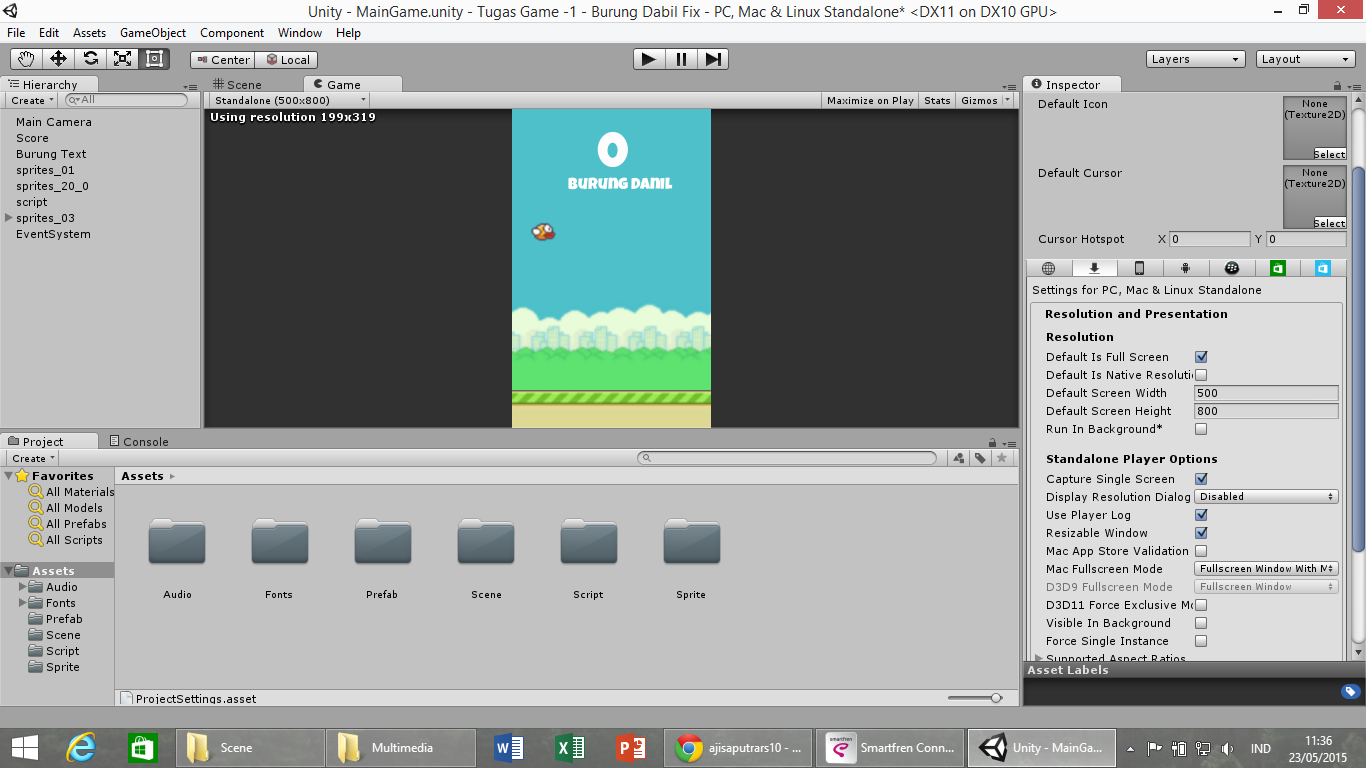Click Select under Default Icon
The height and width of the screenshot is (768, 1366).
pos(1329,154)
